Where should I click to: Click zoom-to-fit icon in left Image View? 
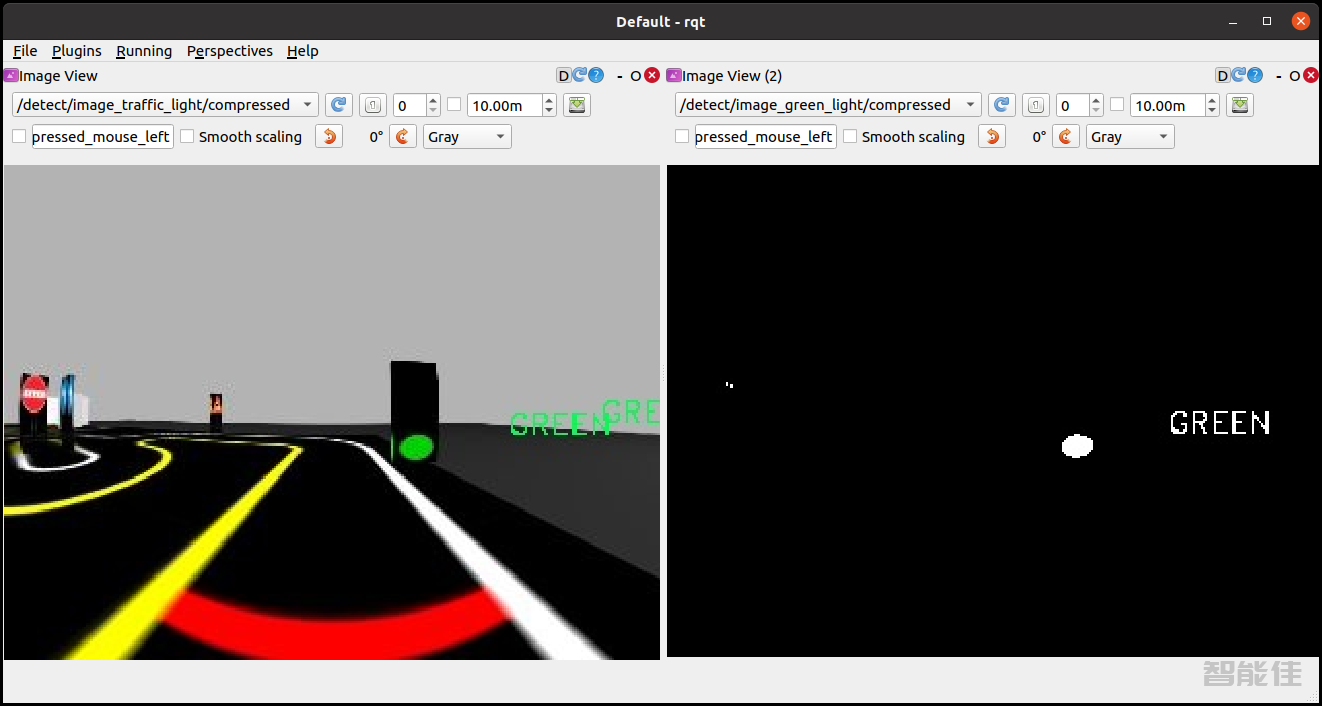pyautogui.click(x=372, y=105)
